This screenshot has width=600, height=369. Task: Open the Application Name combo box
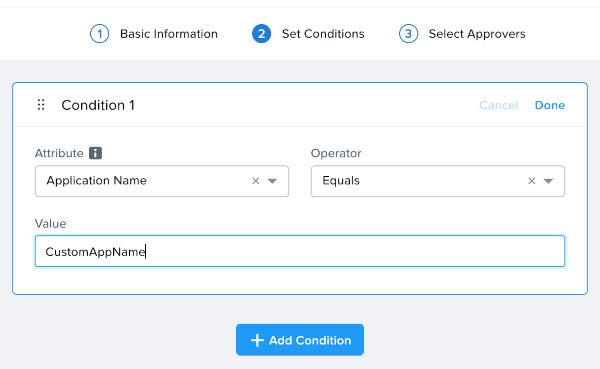[x=162, y=181]
